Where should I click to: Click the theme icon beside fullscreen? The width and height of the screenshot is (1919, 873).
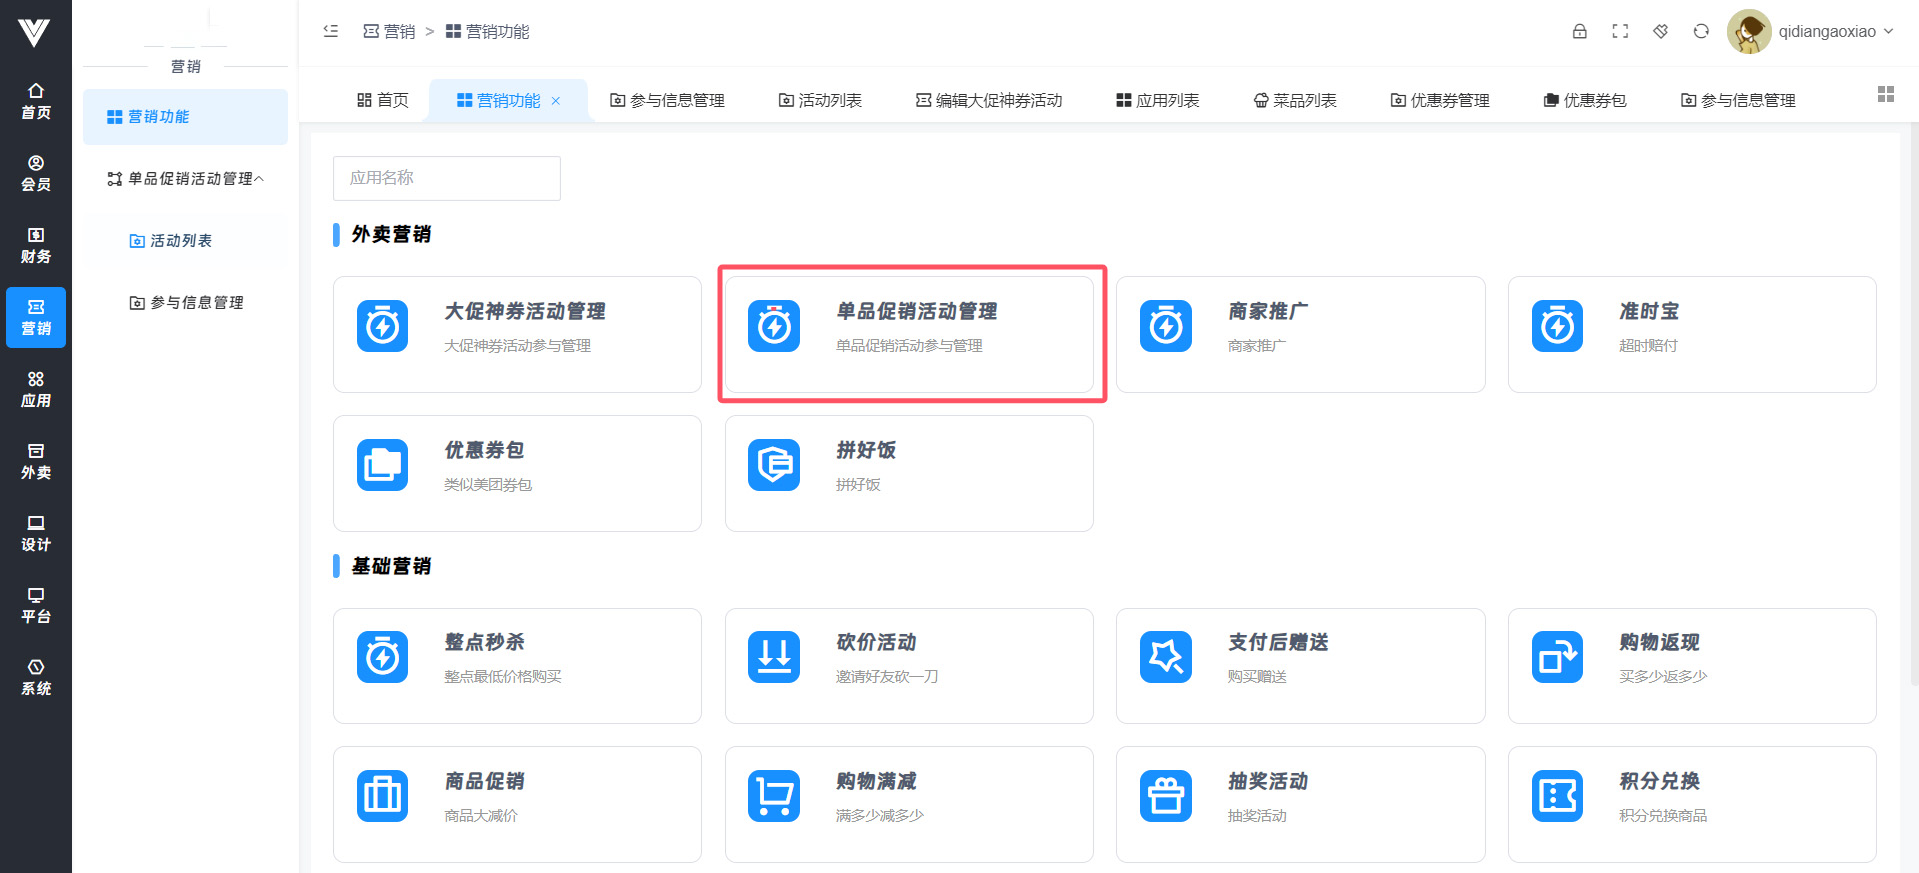point(1660,31)
